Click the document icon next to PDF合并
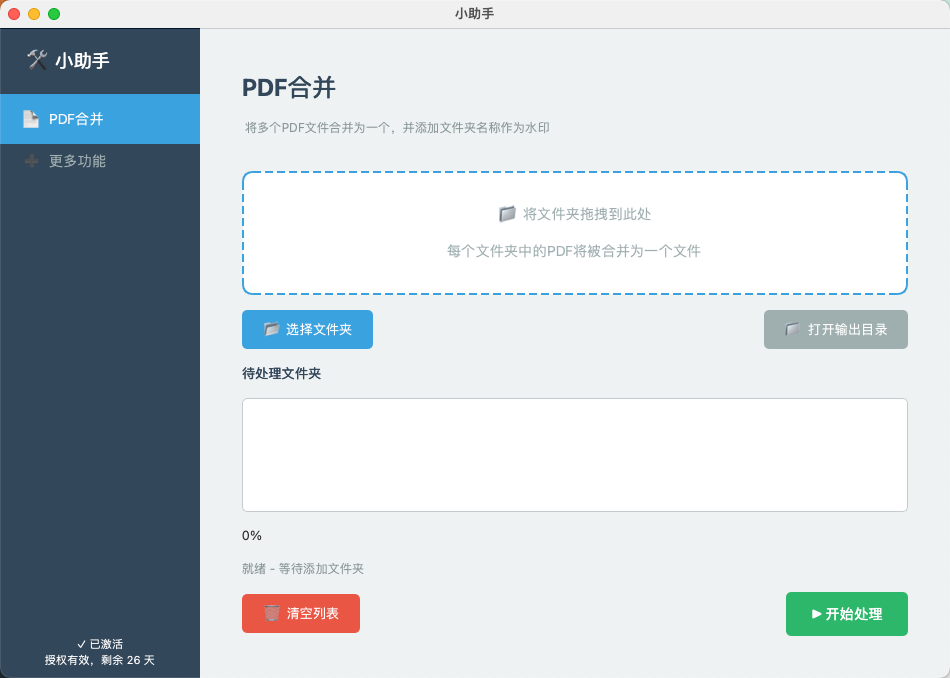Image resolution: width=950 pixels, height=678 pixels. pyautogui.click(x=30, y=119)
